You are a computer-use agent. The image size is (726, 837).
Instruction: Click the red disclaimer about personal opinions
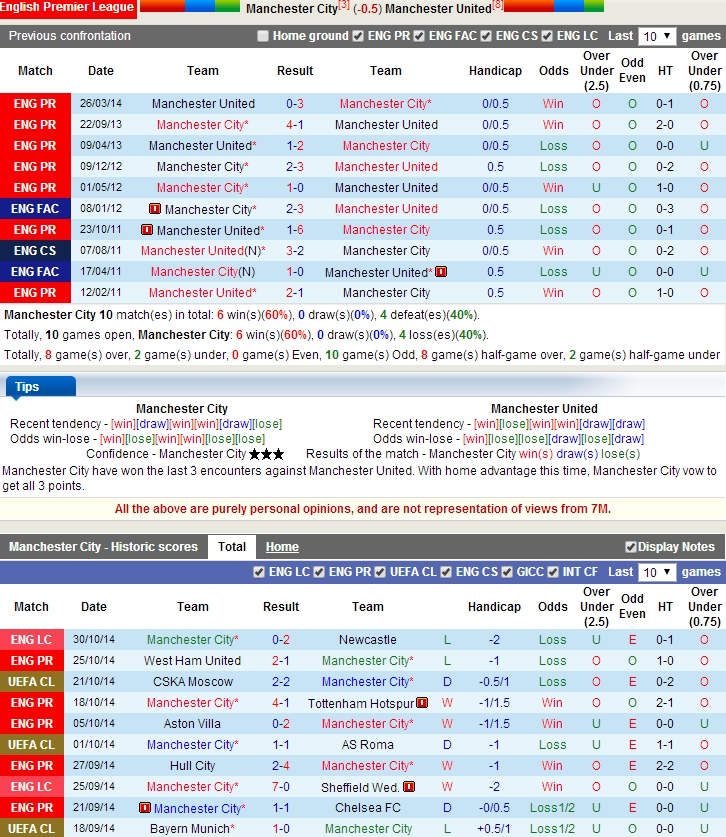(362, 509)
